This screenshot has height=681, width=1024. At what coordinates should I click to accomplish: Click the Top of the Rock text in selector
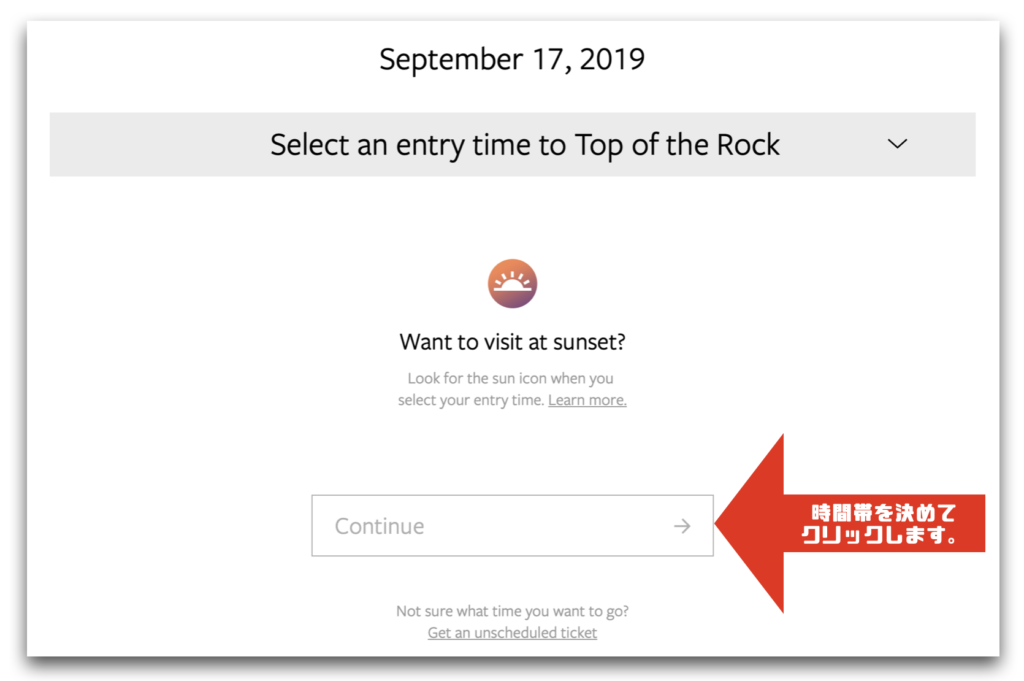coord(677,145)
